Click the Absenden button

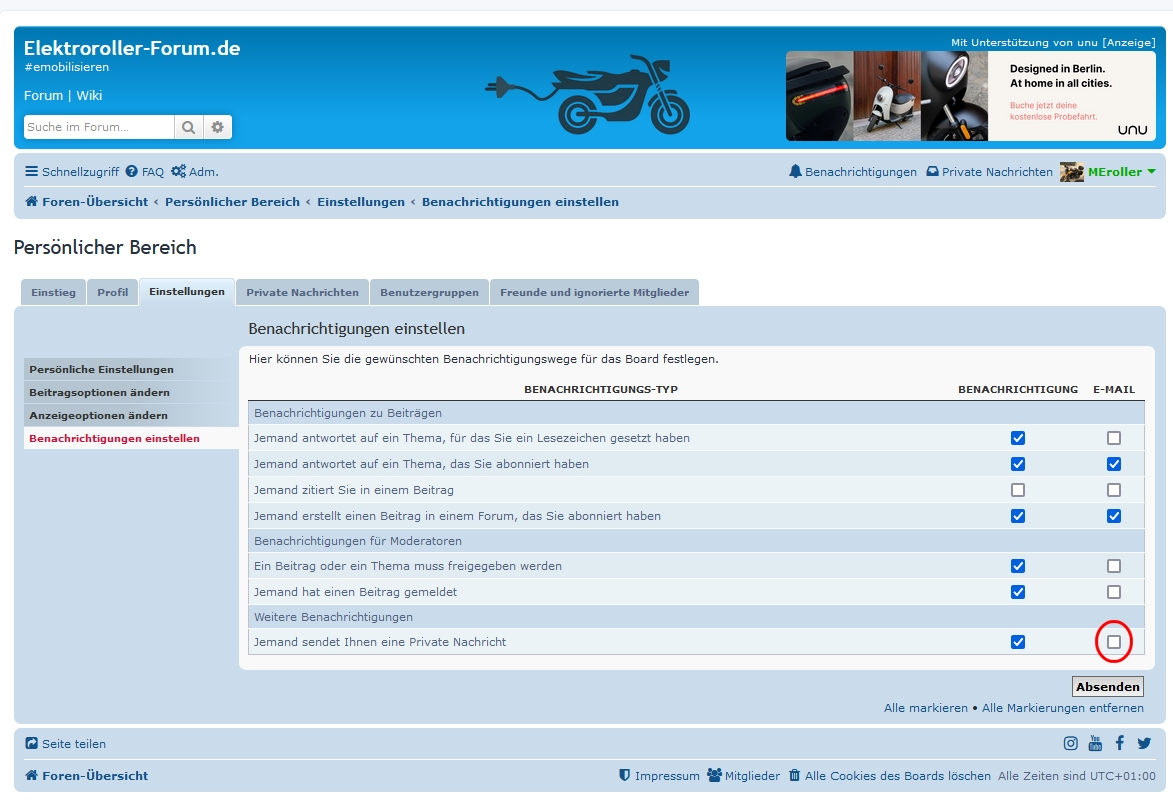click(1107, 687)
